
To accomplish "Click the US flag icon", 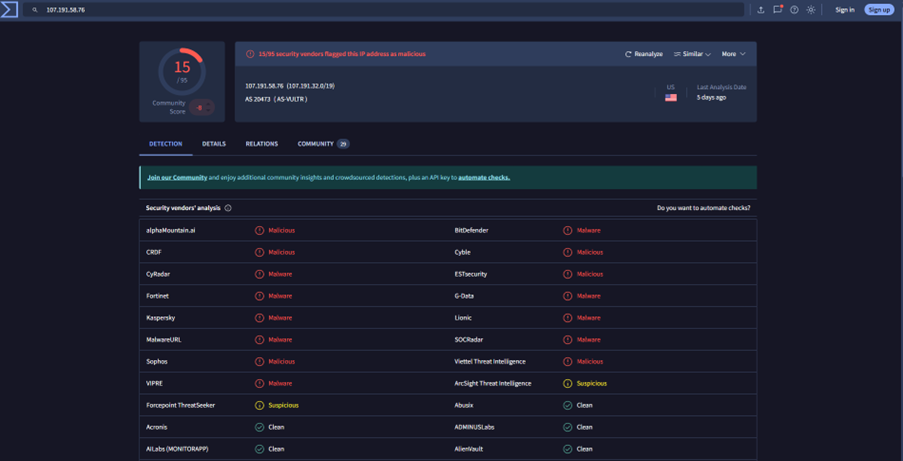I will coord(671,97).
